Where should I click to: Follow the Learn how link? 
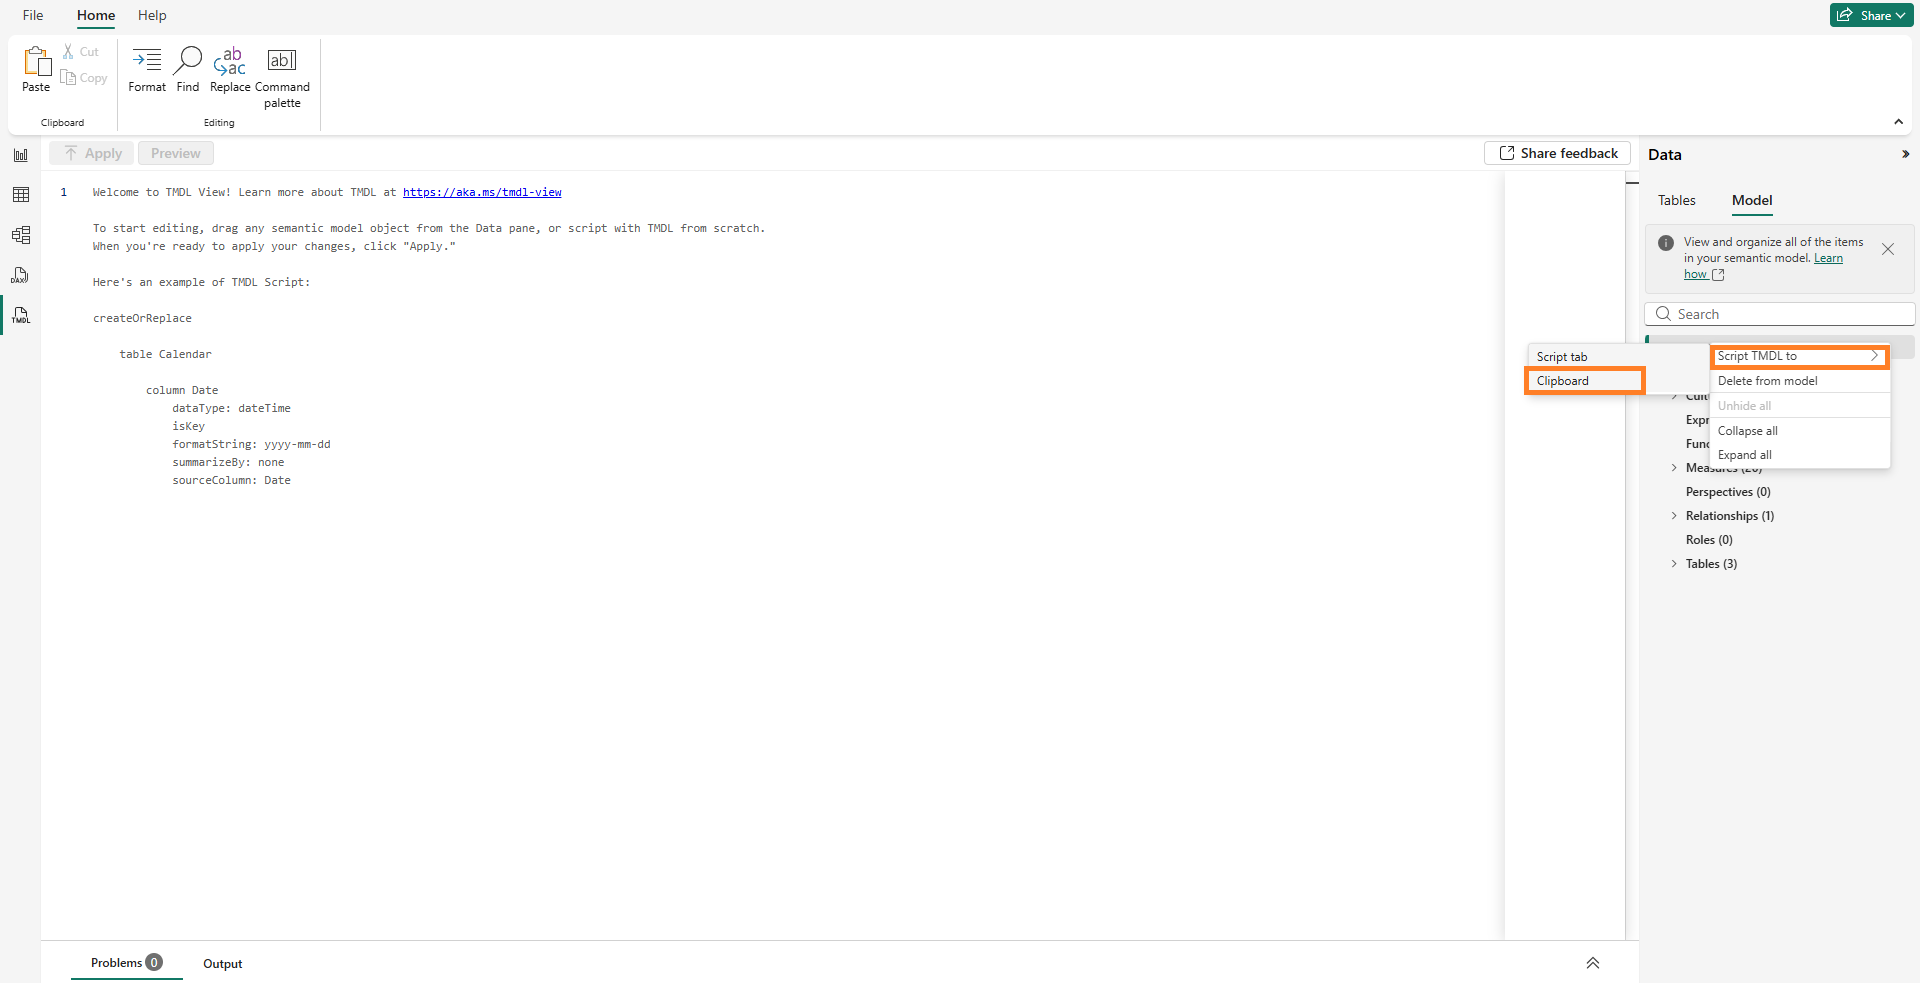tap(1765, 266)
